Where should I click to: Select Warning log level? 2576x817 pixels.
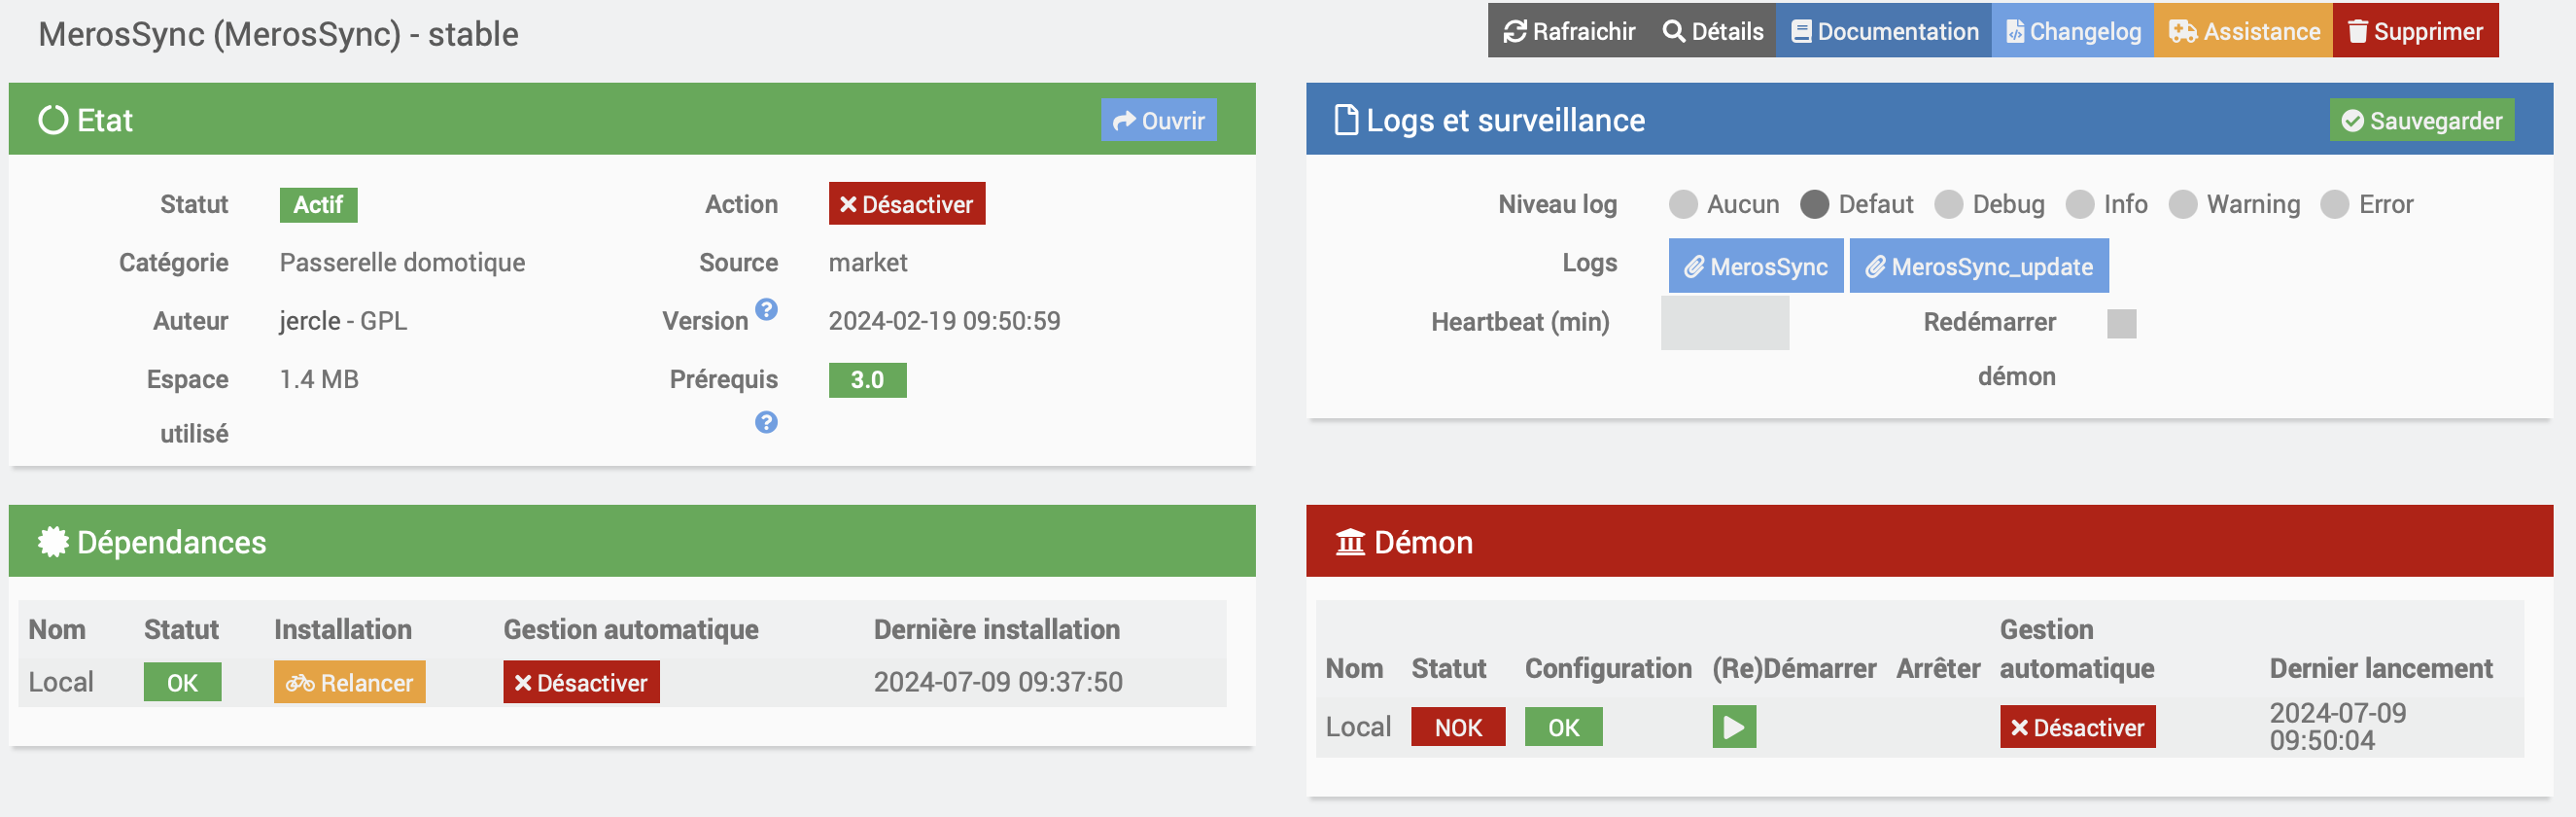pyautogui.click(x=2183, y=205)
